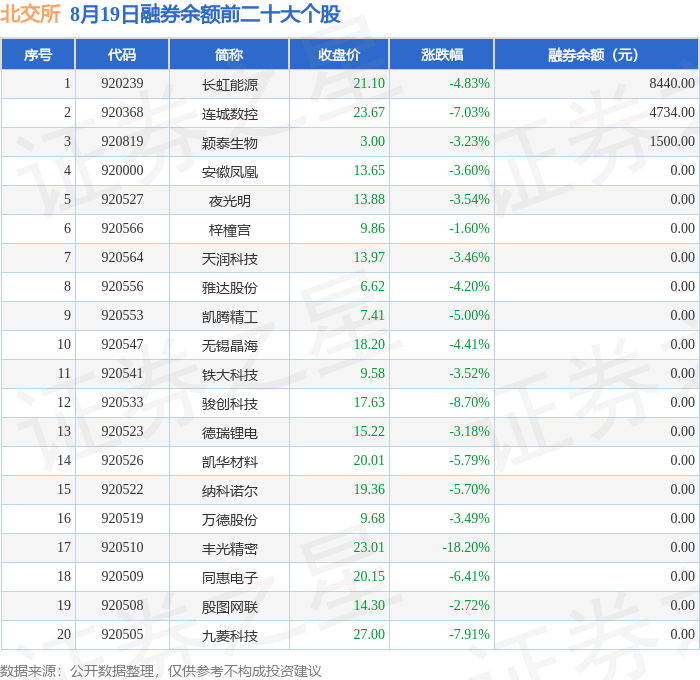Viewport: 700px width, 680px height.
Task: Select stock name 无锡晶海
Action: pos(229,346)
